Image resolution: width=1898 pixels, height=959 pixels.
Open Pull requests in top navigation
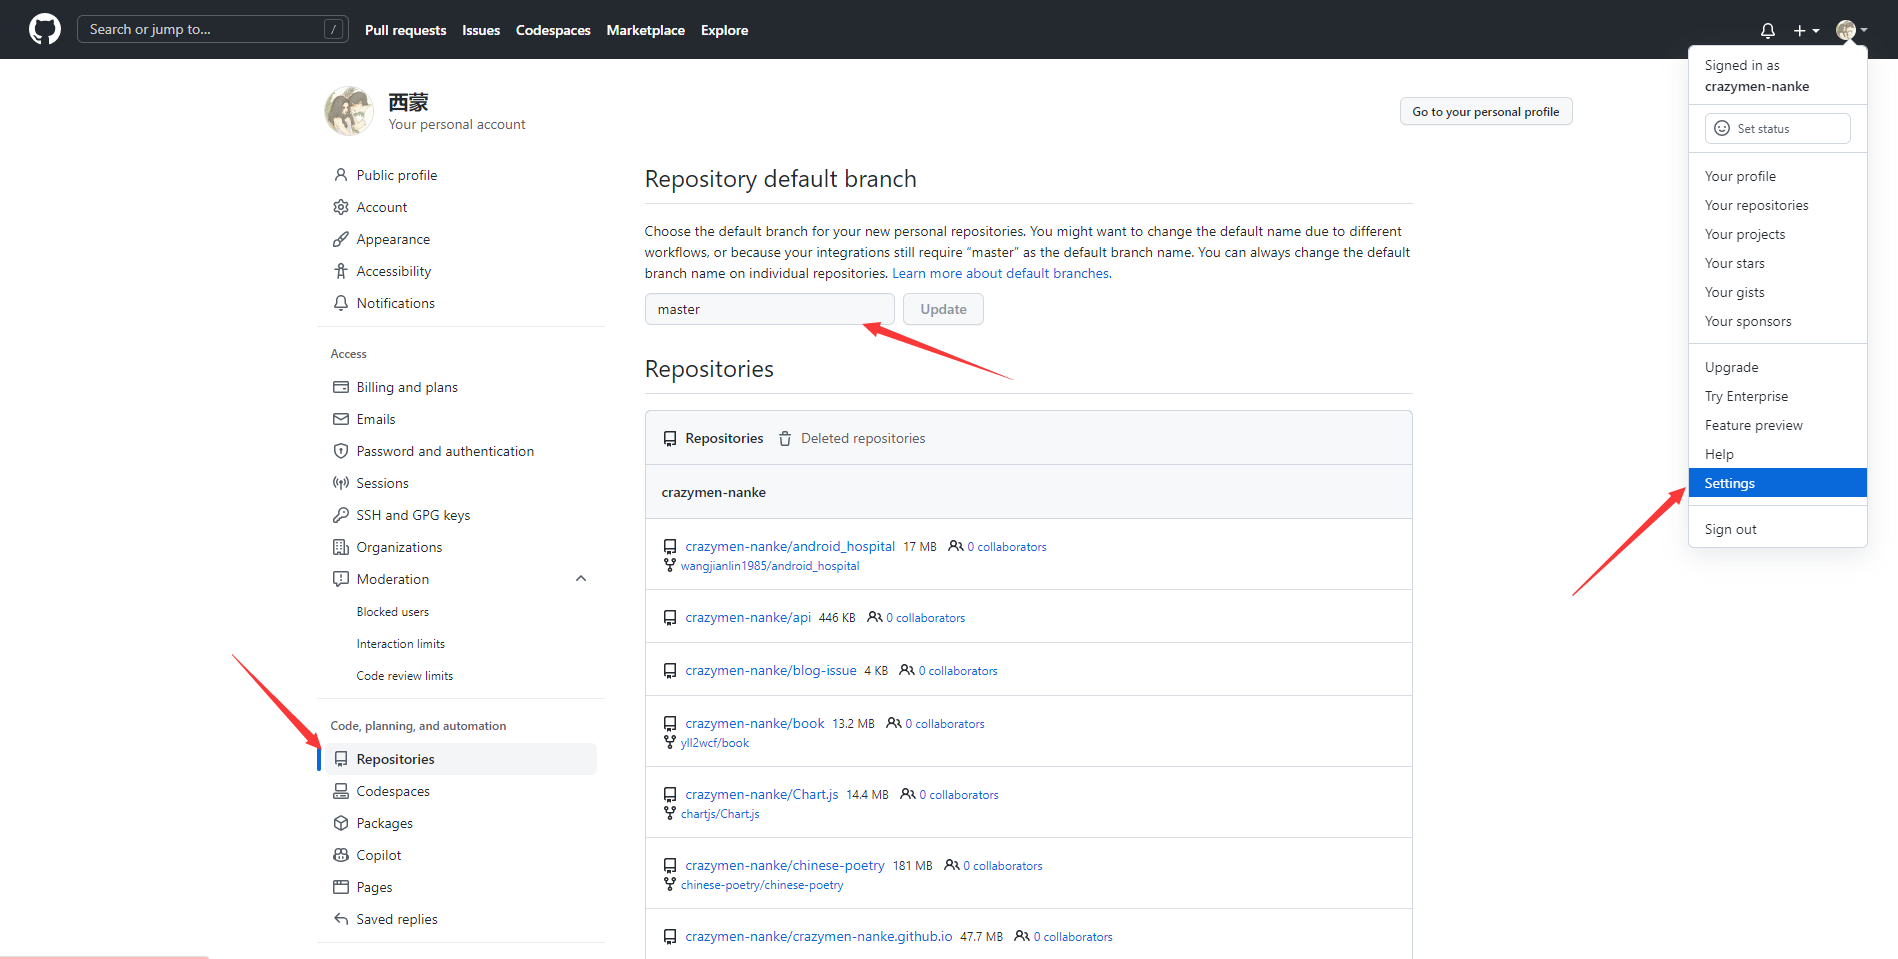point(405,30)
